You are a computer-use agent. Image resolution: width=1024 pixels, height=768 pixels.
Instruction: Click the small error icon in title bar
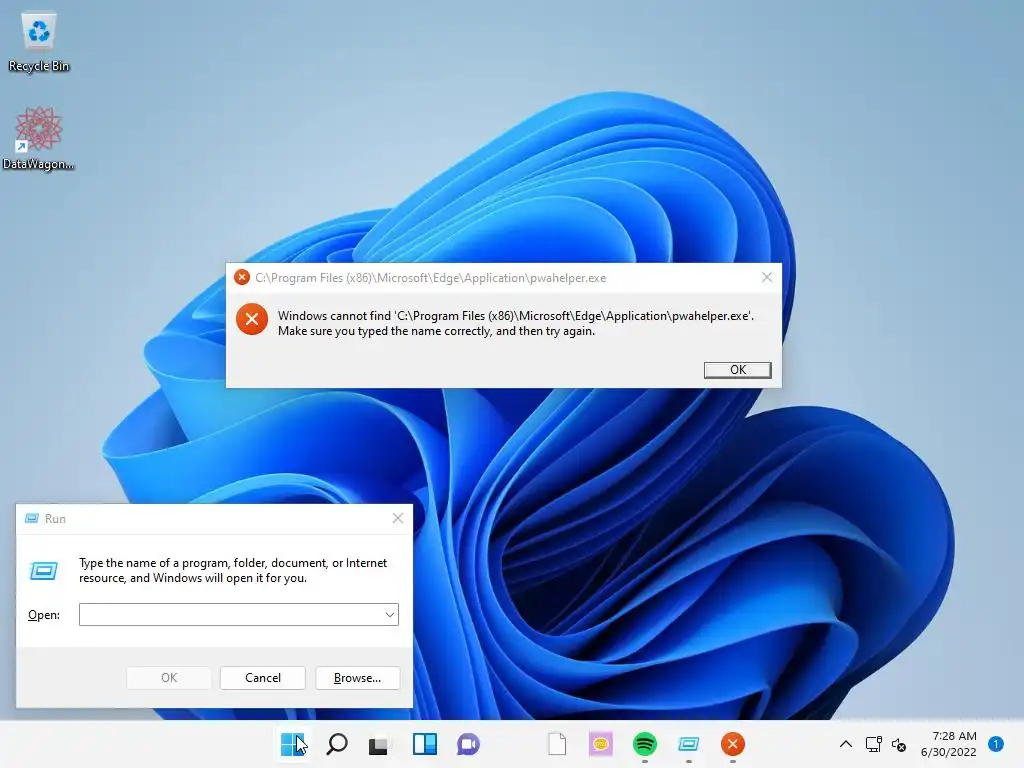point(242,278)
